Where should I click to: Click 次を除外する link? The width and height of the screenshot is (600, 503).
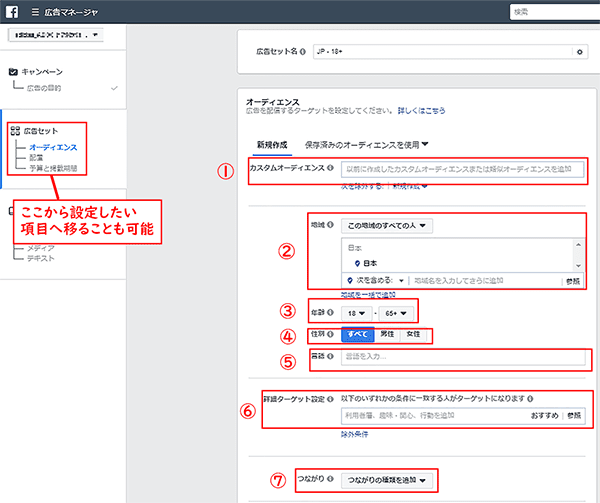coord(362,186)
